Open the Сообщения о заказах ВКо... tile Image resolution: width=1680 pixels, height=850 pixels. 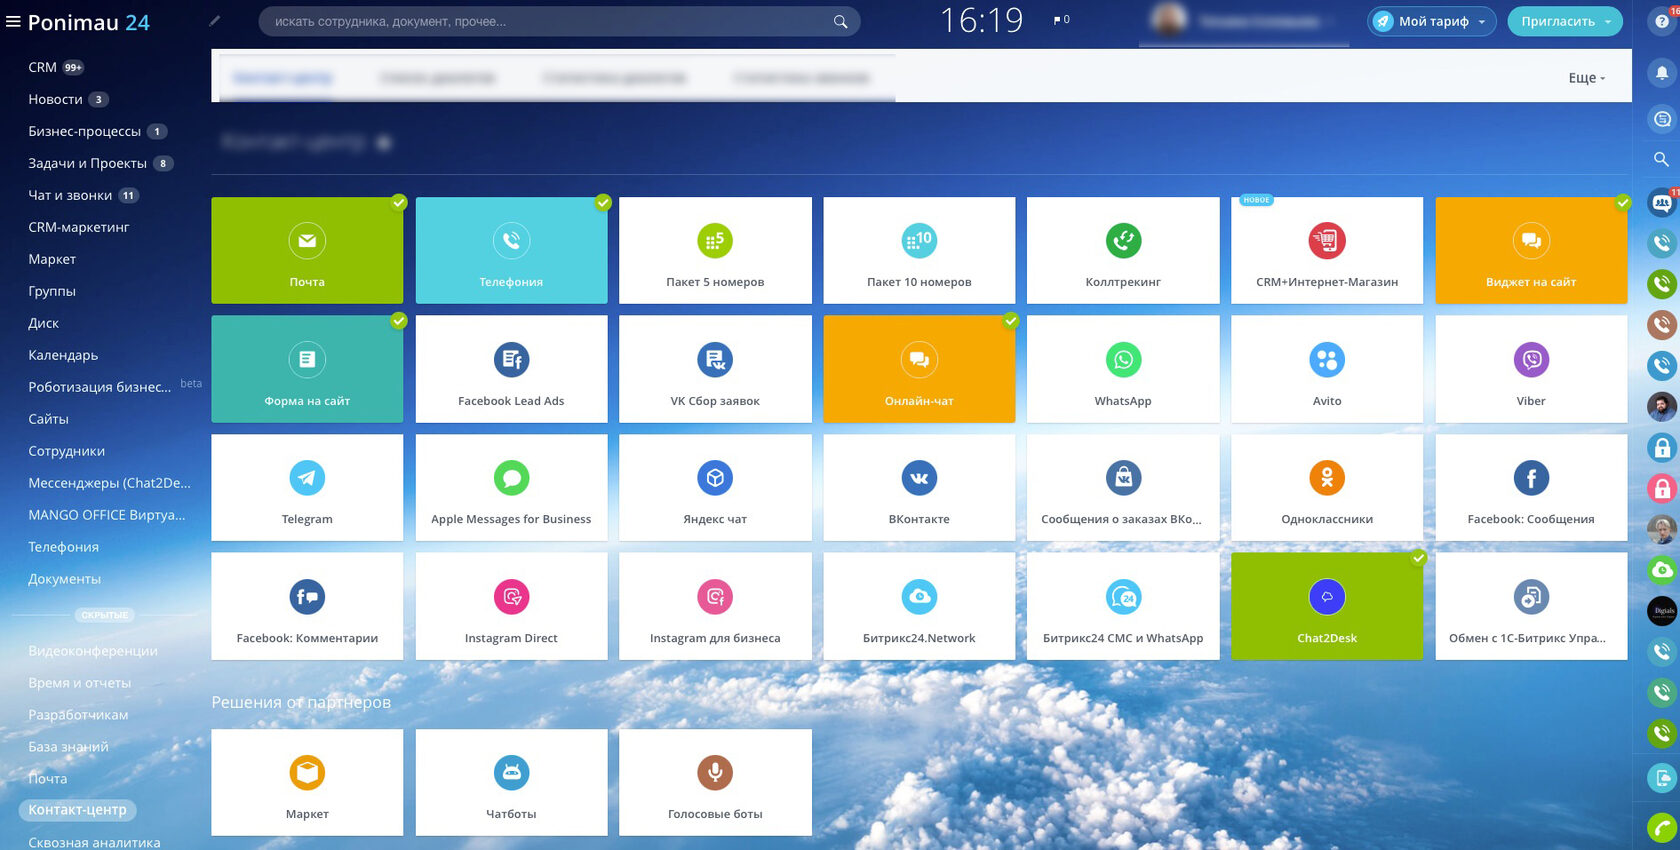pos(1123,488)
